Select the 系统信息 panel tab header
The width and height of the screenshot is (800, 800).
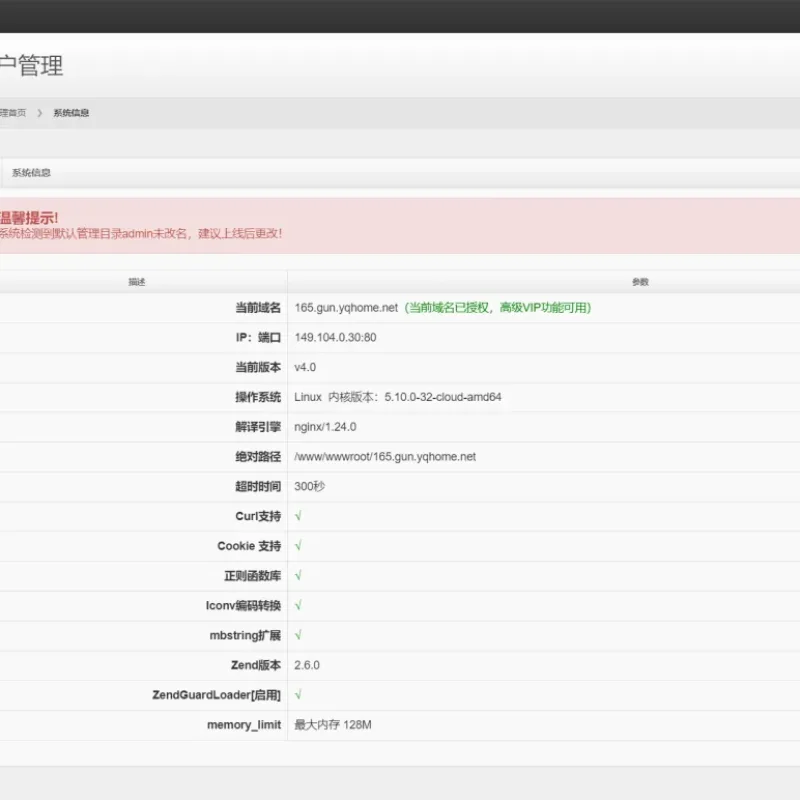[x=31, y=172]
